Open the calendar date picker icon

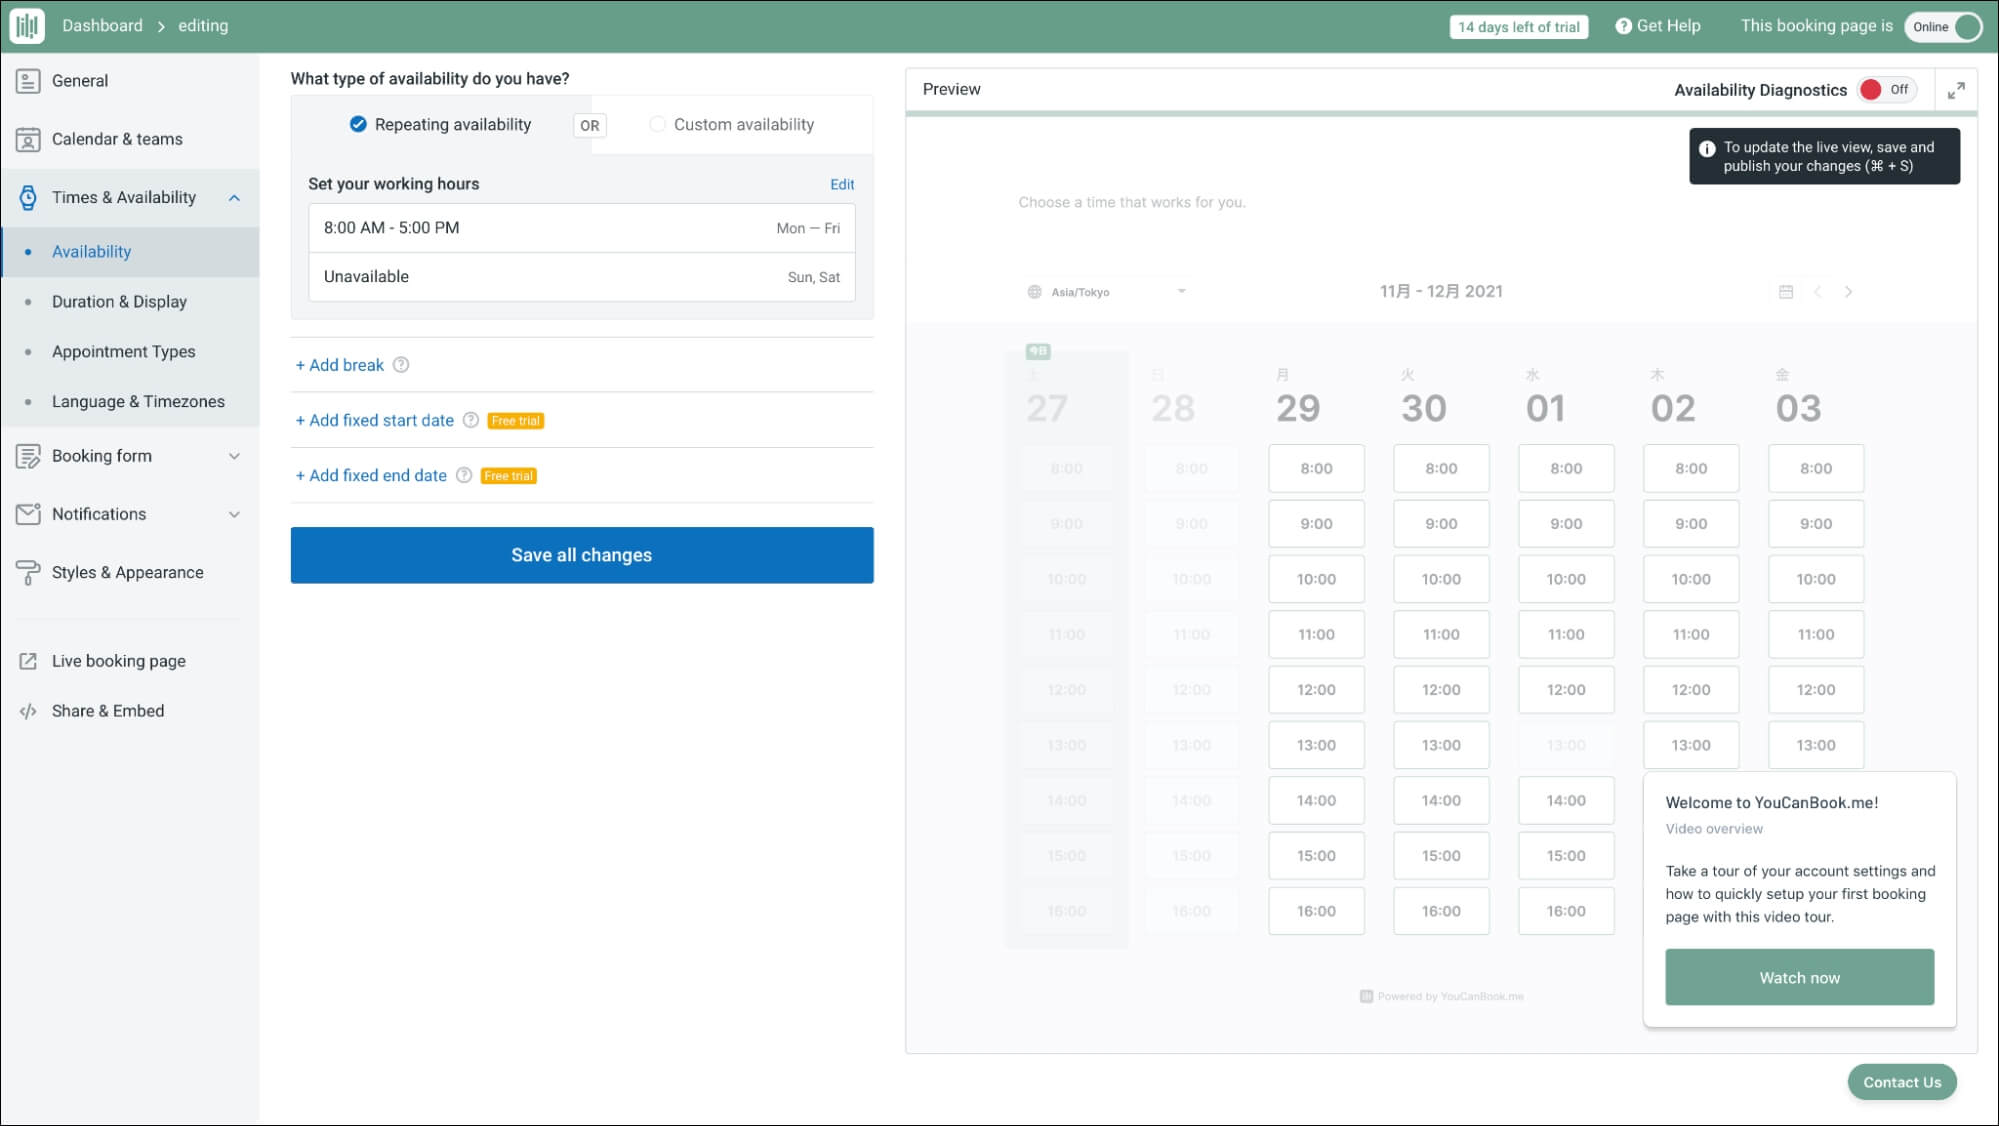1786,292
